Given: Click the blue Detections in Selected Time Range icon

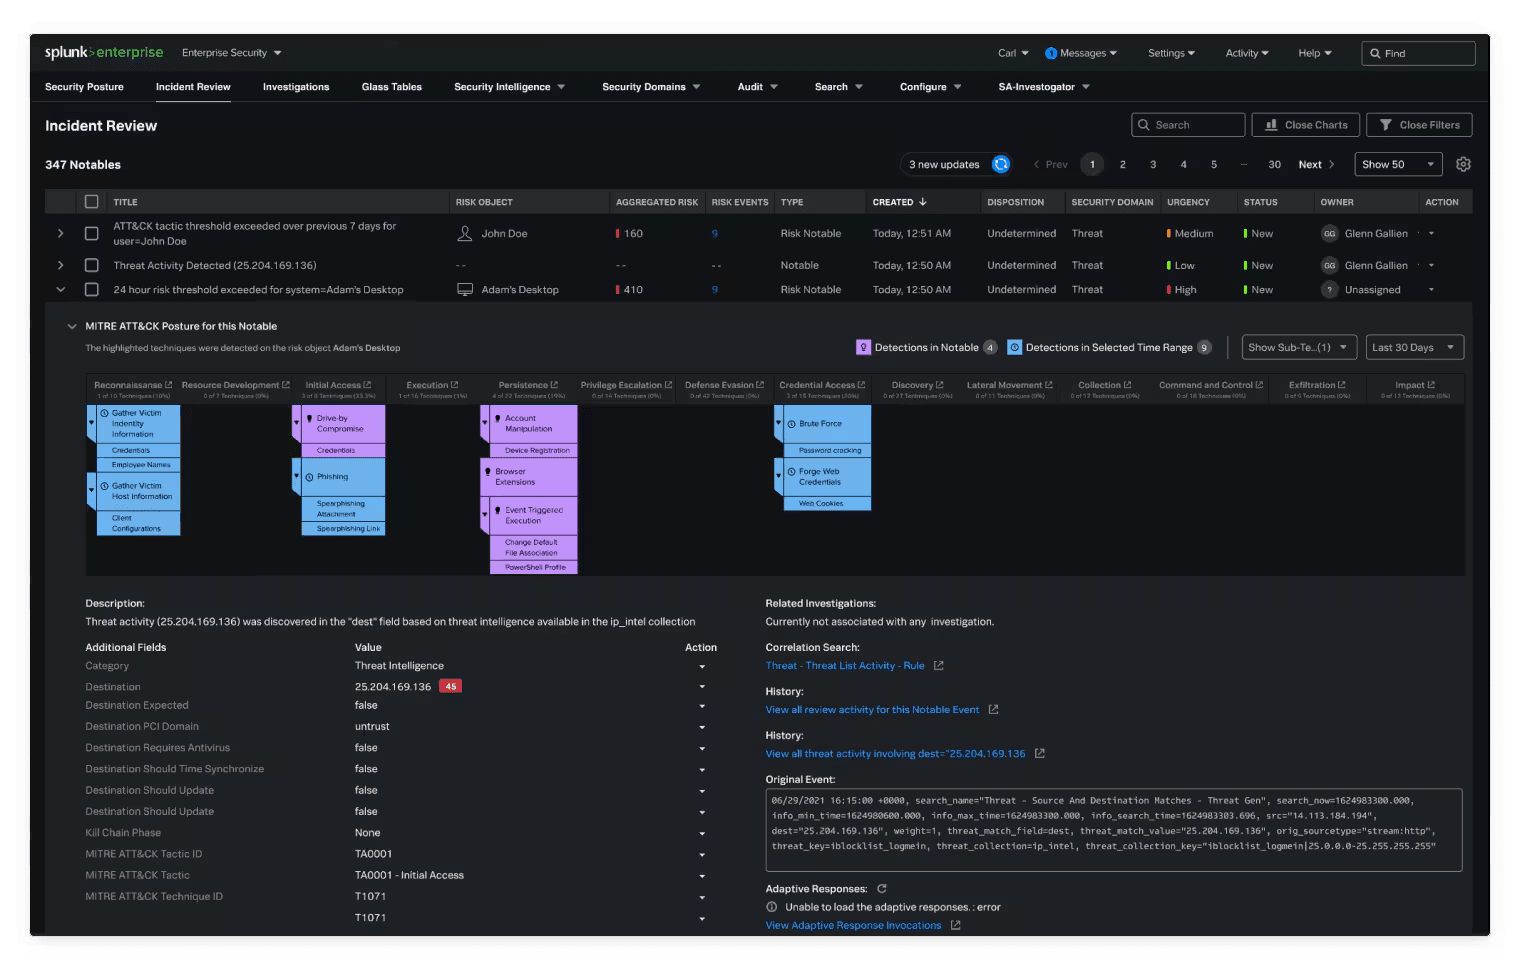Looking at the screenshot, I should [x=1014, y=348].
